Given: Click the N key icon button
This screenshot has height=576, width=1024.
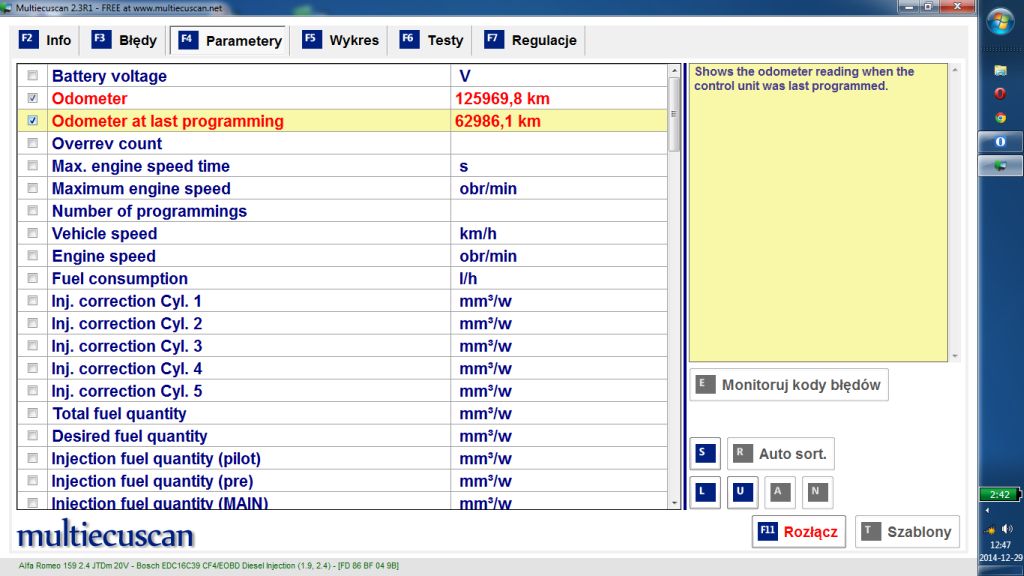Looking at the screenshot, I should pos(818,492).
